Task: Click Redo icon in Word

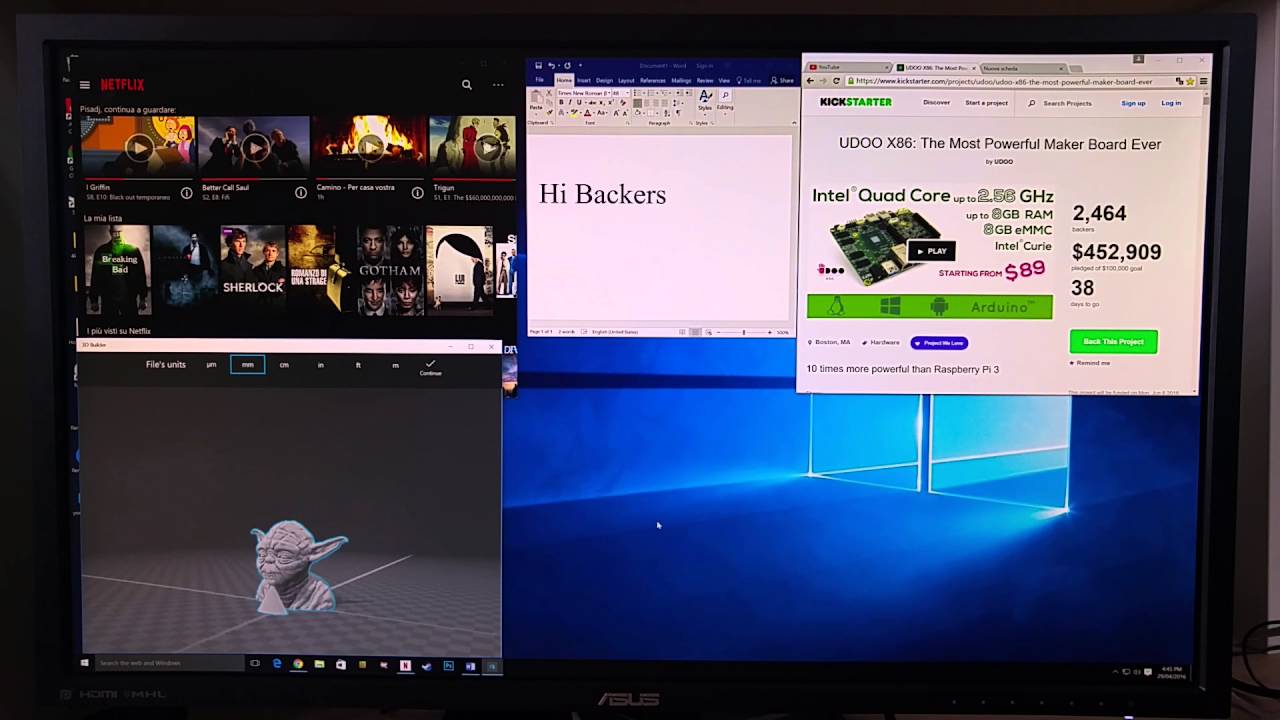Action: click(567, 65)
